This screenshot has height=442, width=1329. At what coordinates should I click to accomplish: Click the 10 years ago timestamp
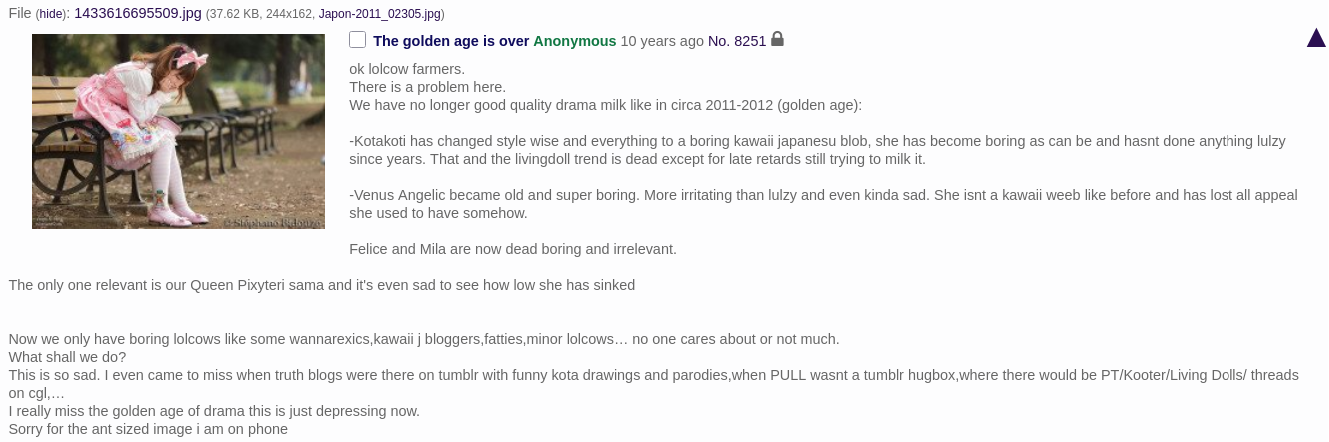pos(662,41)
